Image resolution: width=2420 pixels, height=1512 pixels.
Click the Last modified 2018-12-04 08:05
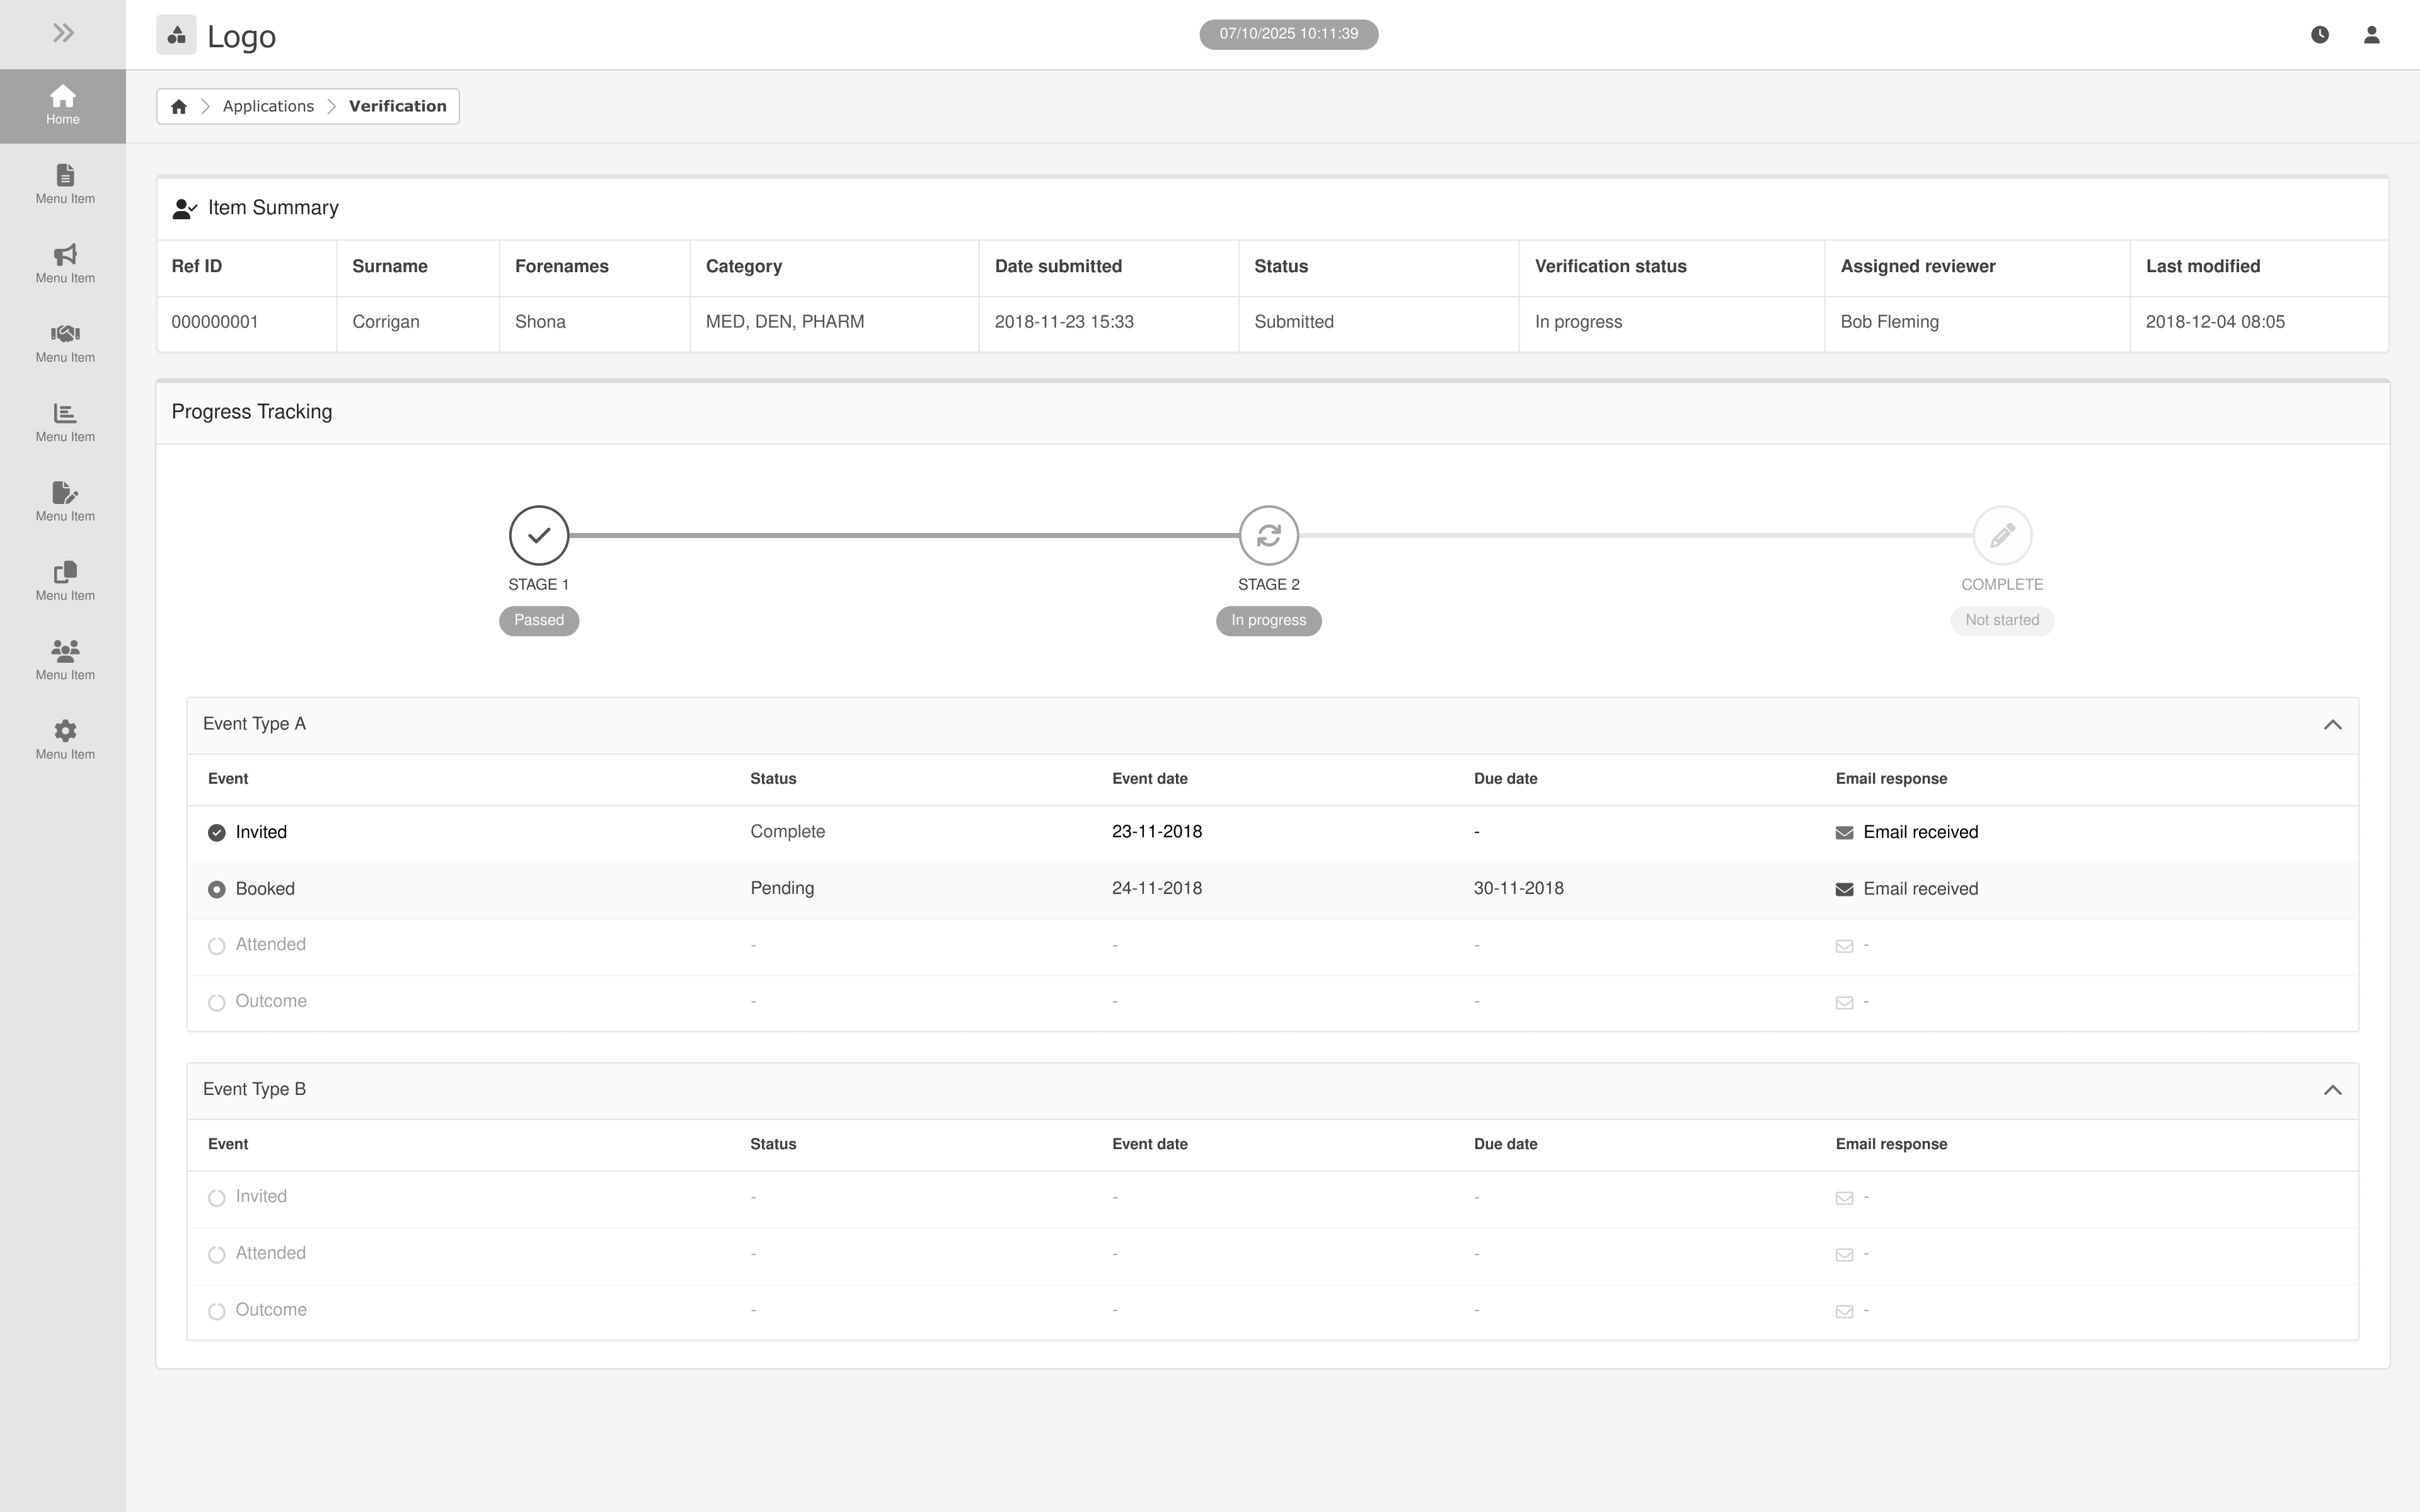(x=2215, y=322)
